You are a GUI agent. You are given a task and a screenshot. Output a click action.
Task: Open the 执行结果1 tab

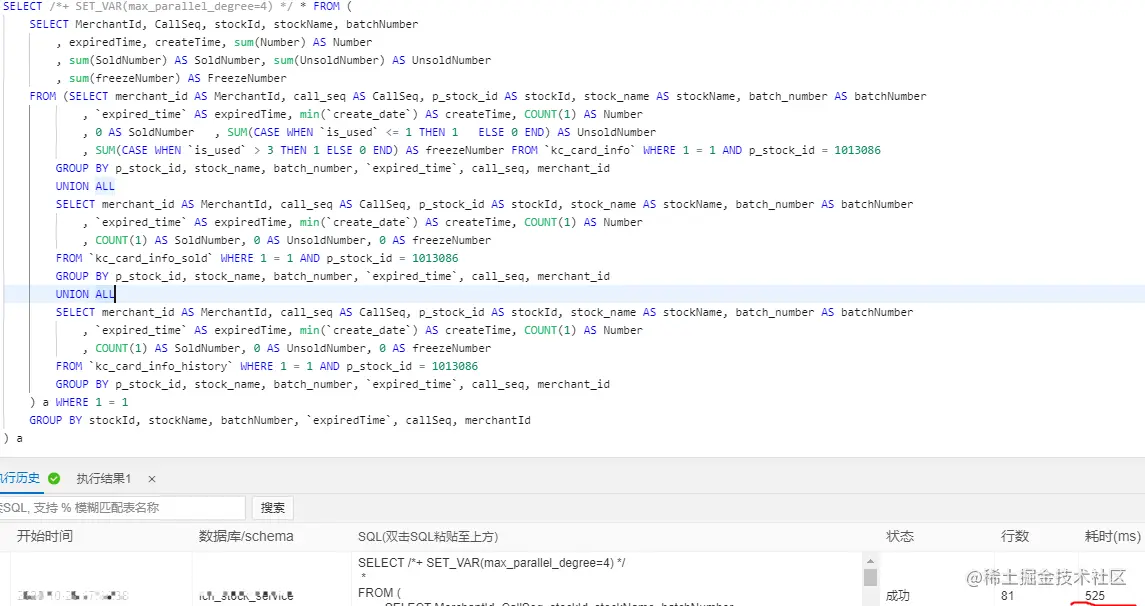point(103,479)
